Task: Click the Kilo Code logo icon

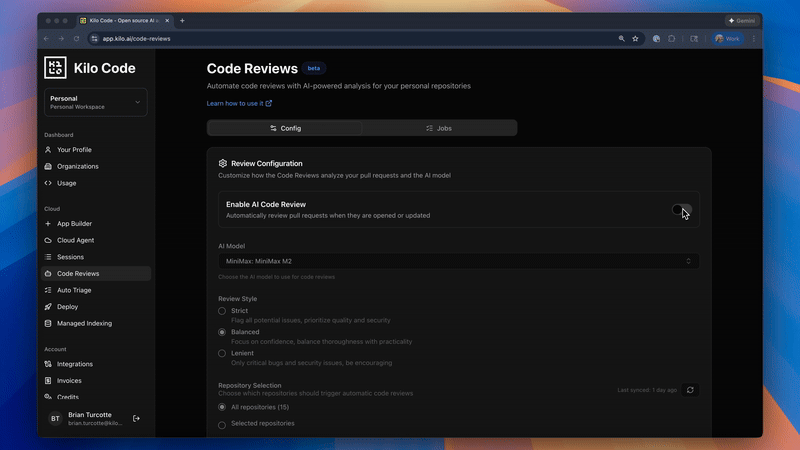Action: click(x=55, y=68)
